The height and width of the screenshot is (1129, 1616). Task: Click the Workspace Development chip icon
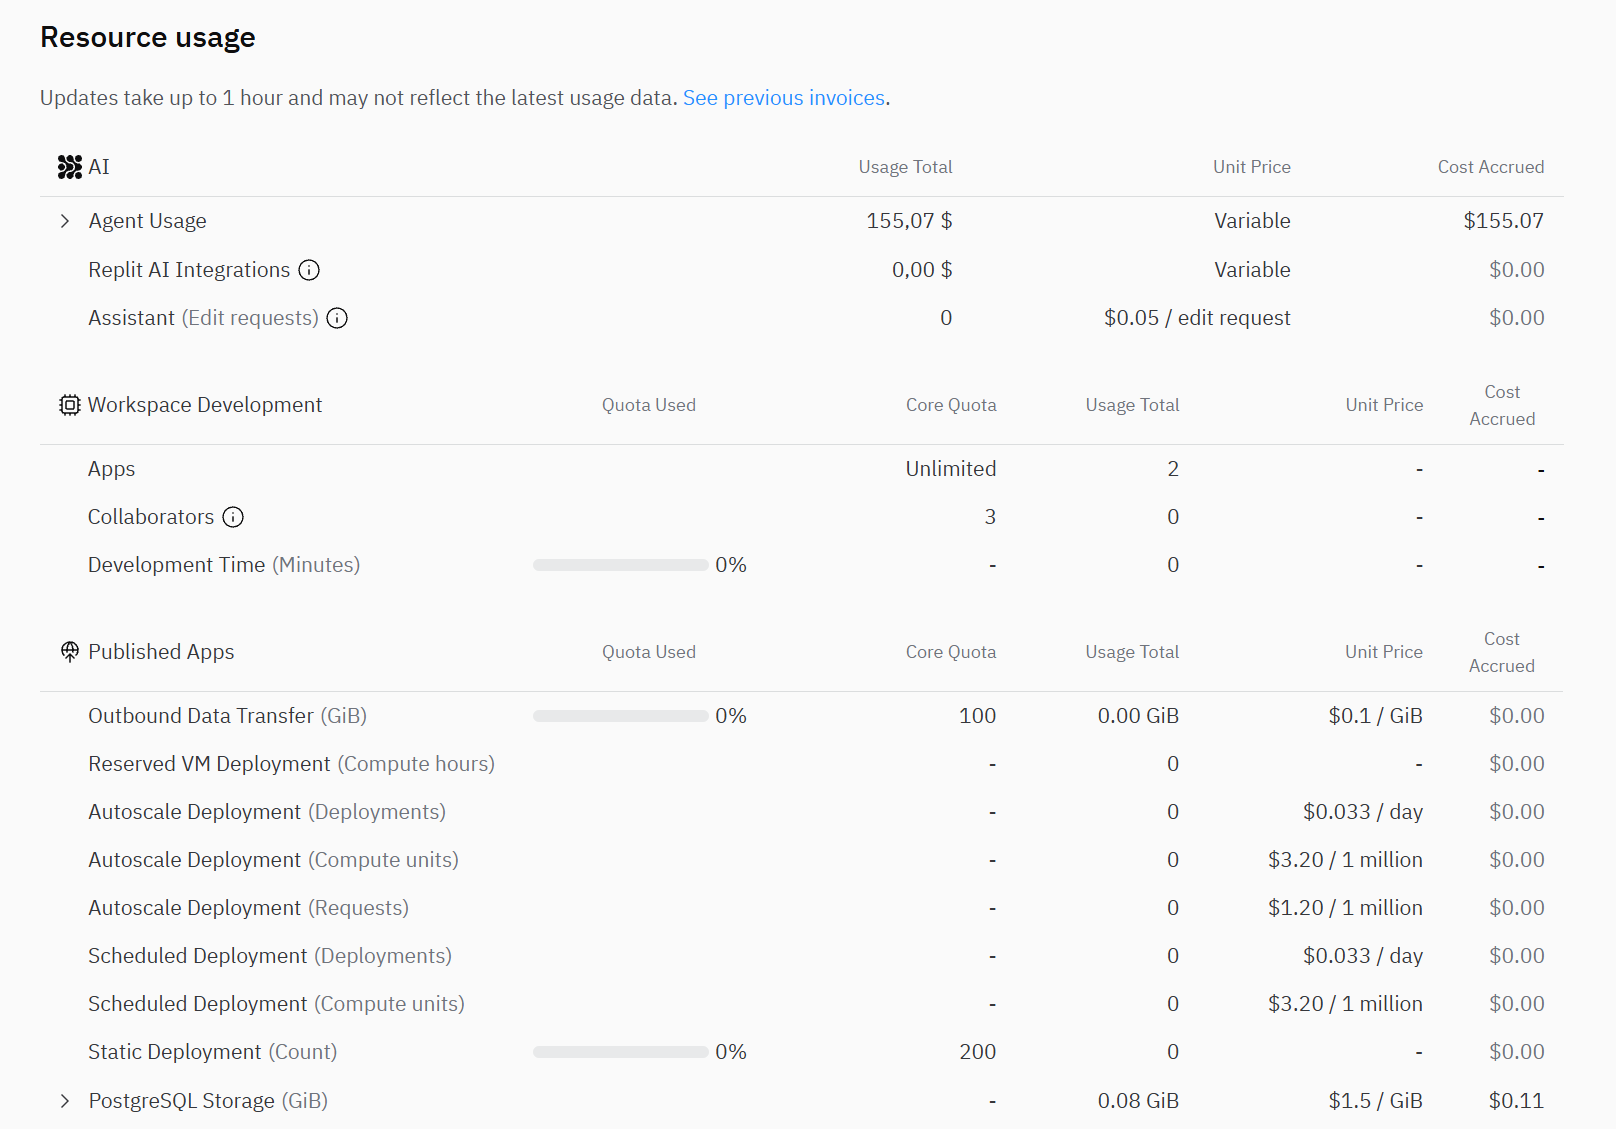[69, 405]
